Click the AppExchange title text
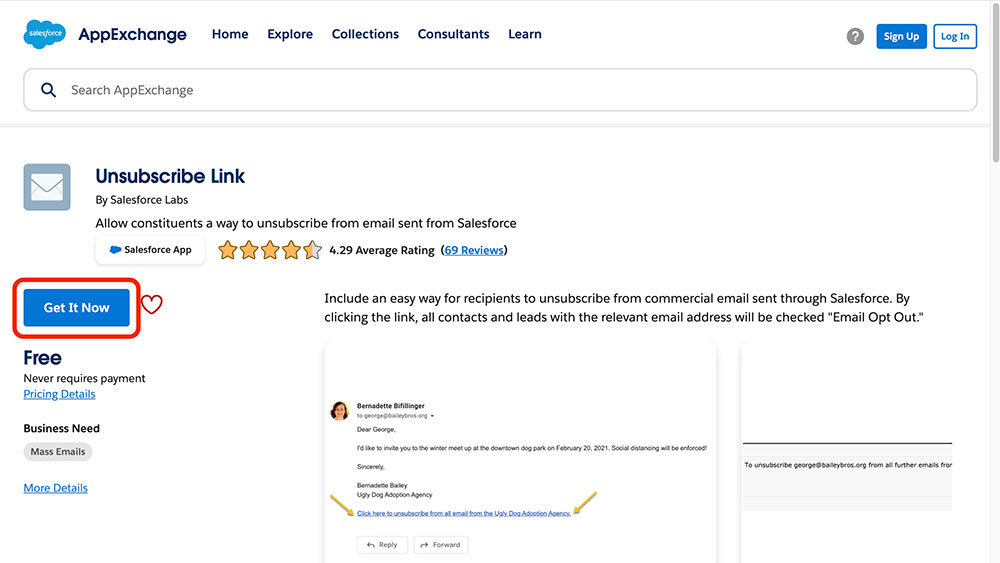The width and height of the screenshot is (1000, 563). 133,34
